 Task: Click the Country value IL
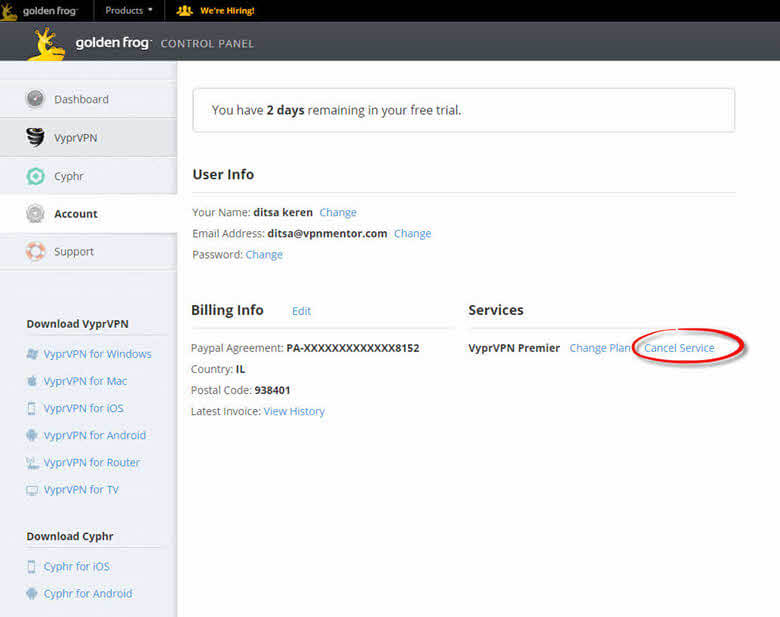click(240, 369)
